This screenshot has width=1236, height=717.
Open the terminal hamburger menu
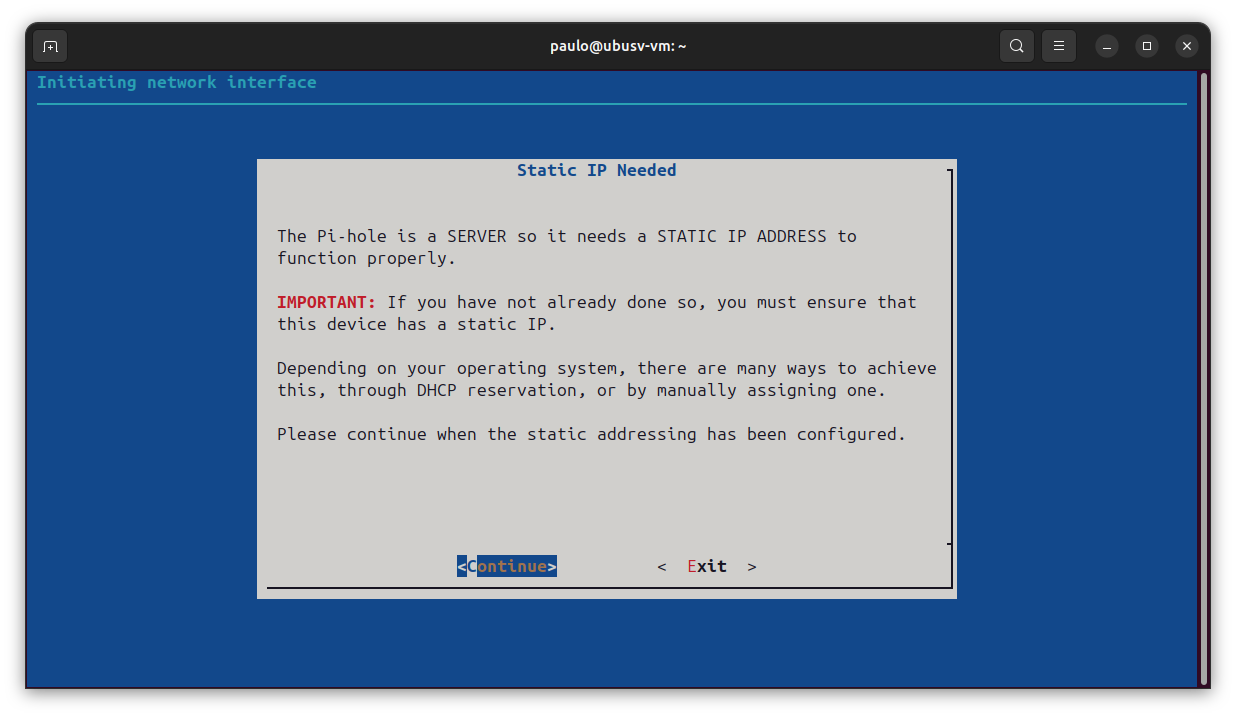click(1058, 45)
